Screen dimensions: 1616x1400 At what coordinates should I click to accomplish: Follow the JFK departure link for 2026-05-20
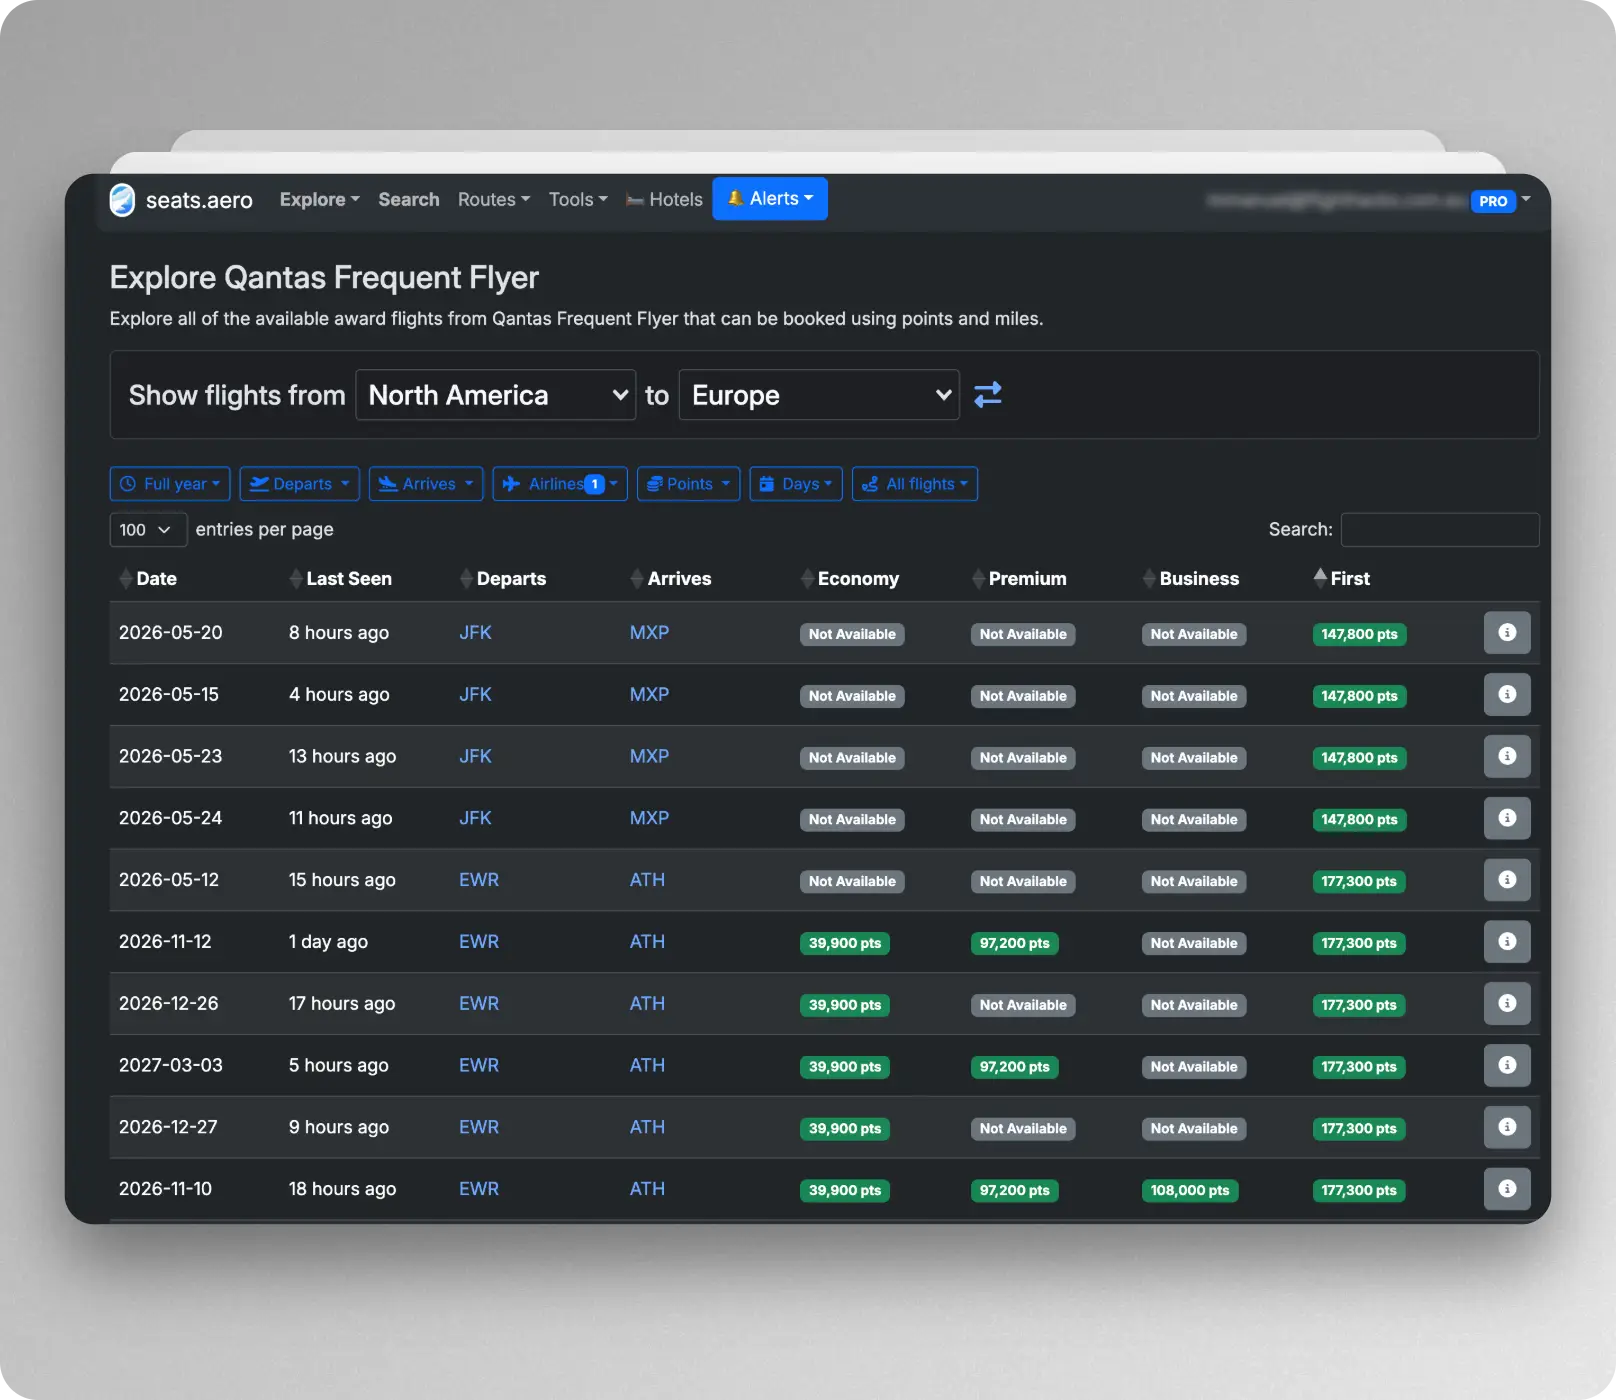[x=475, y=633]
